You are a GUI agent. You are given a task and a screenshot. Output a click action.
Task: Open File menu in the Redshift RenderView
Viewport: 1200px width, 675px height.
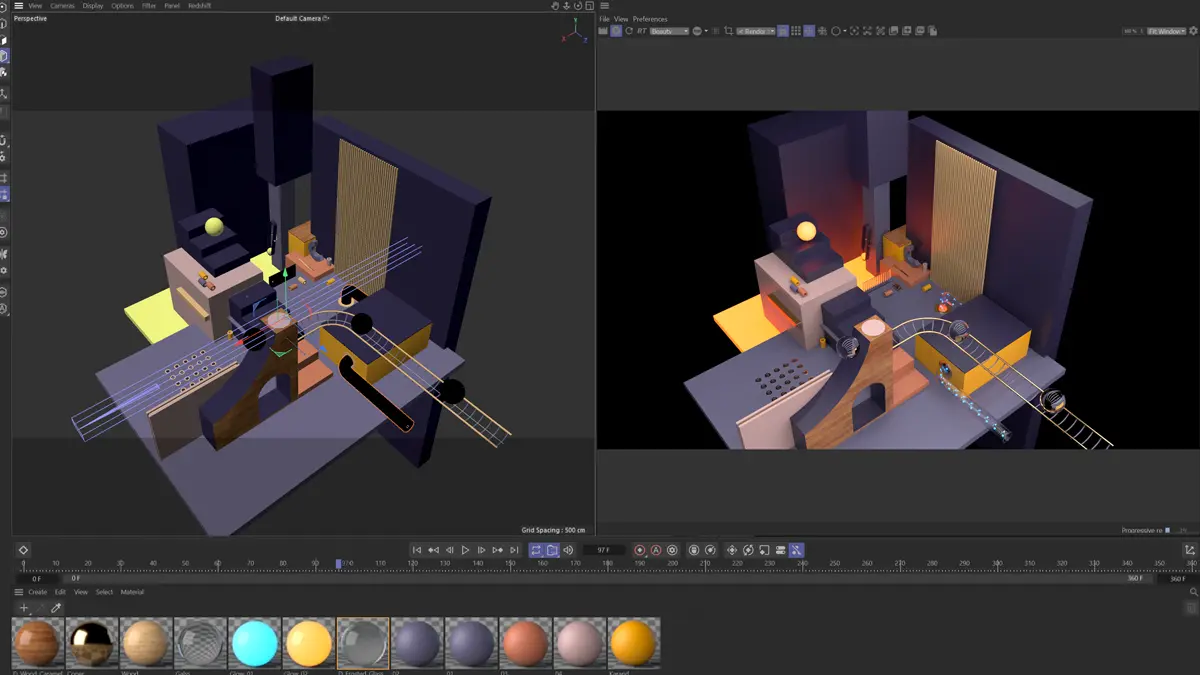[604, 19]
